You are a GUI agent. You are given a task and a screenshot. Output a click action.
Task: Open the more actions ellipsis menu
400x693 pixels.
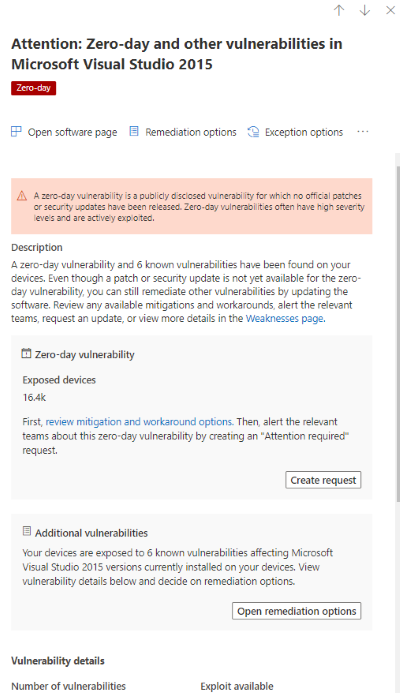click(362, 132)
